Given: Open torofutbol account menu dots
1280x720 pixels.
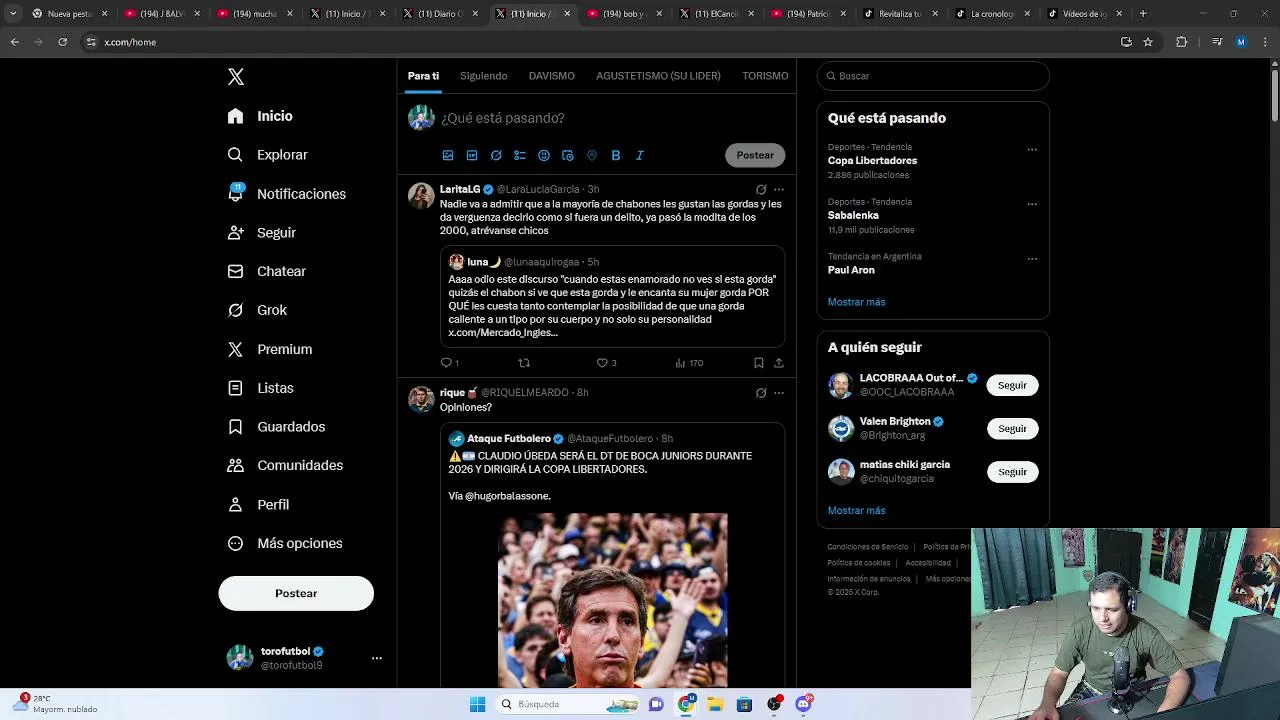Looking at the screenshot, I should pyautogui.click(x=377, y=658).
